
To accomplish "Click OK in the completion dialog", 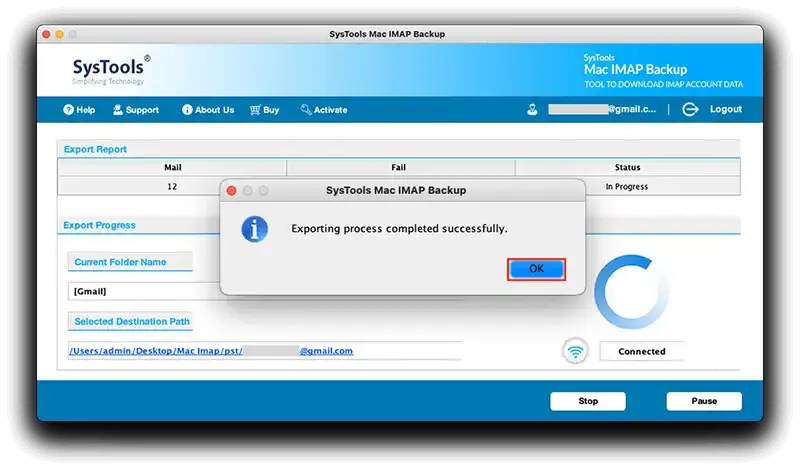I will coord(536,269).
